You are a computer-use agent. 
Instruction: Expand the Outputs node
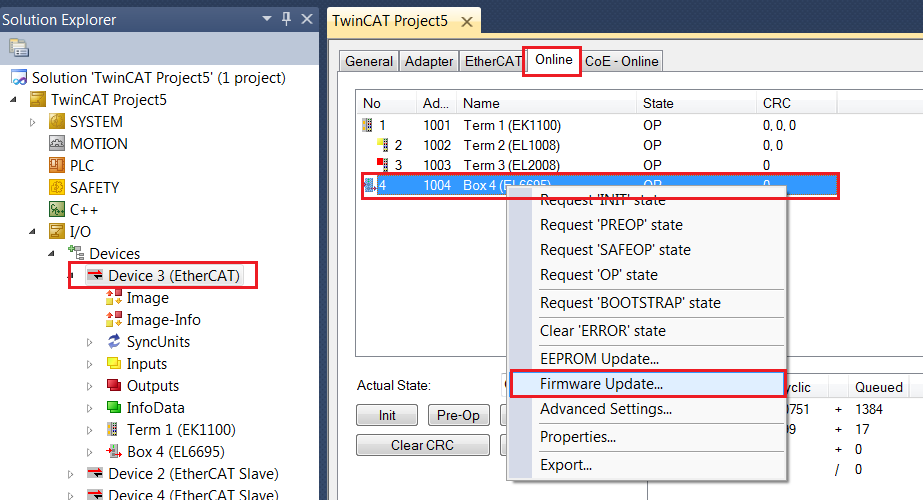click(89, 386)
